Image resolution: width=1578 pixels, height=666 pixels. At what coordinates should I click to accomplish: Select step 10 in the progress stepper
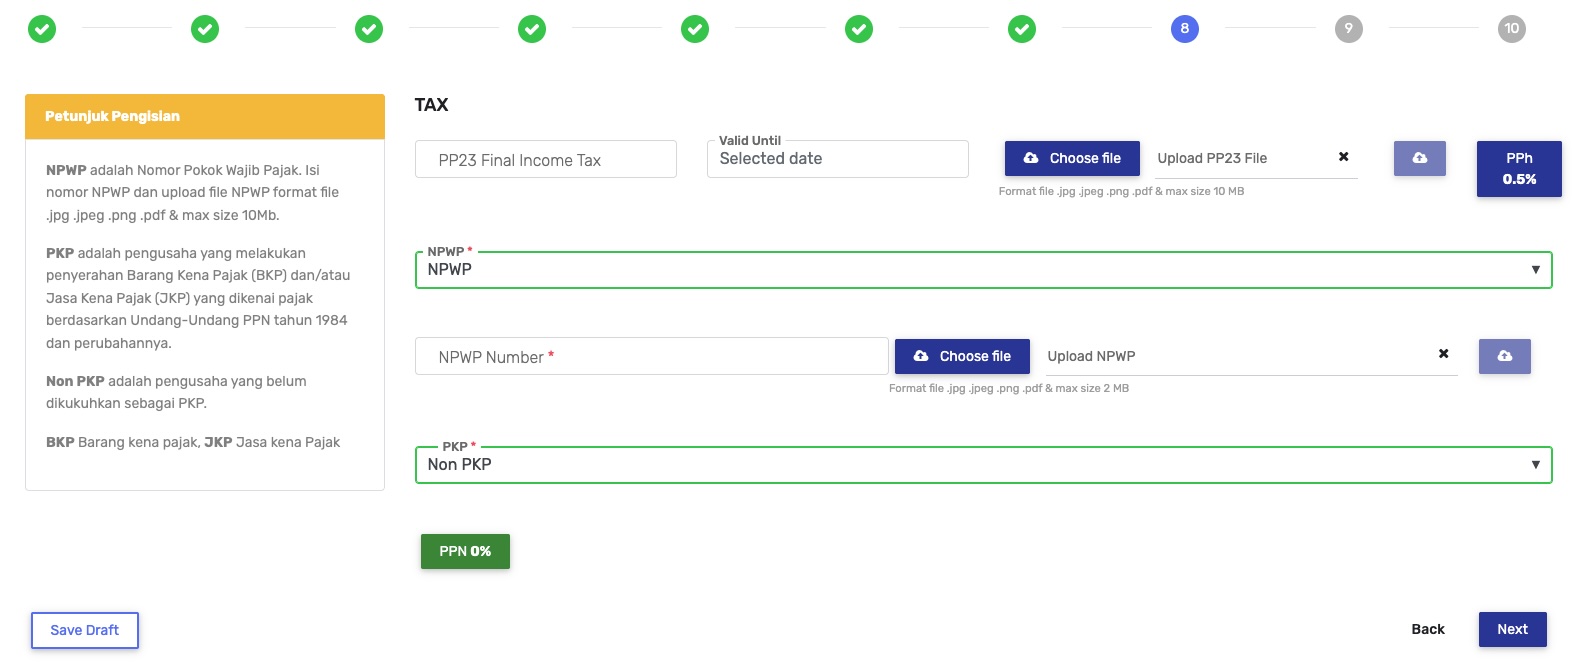point(1511,29)
